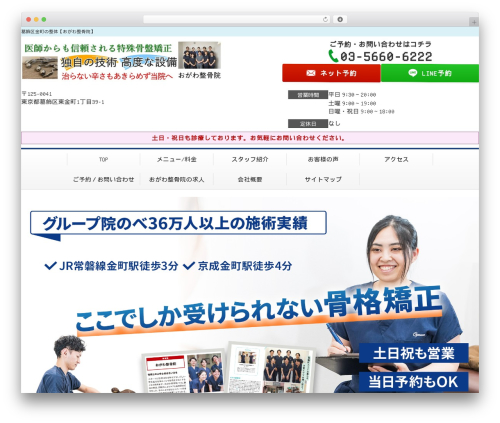Open ご予約/お問い合わせ menu item
The width and height of the screenshot is (500, 423).
103,179
